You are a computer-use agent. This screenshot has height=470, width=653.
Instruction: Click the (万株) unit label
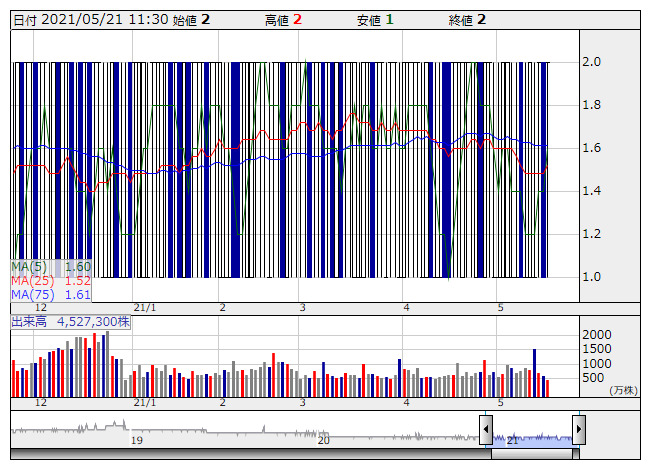(620, 390)
